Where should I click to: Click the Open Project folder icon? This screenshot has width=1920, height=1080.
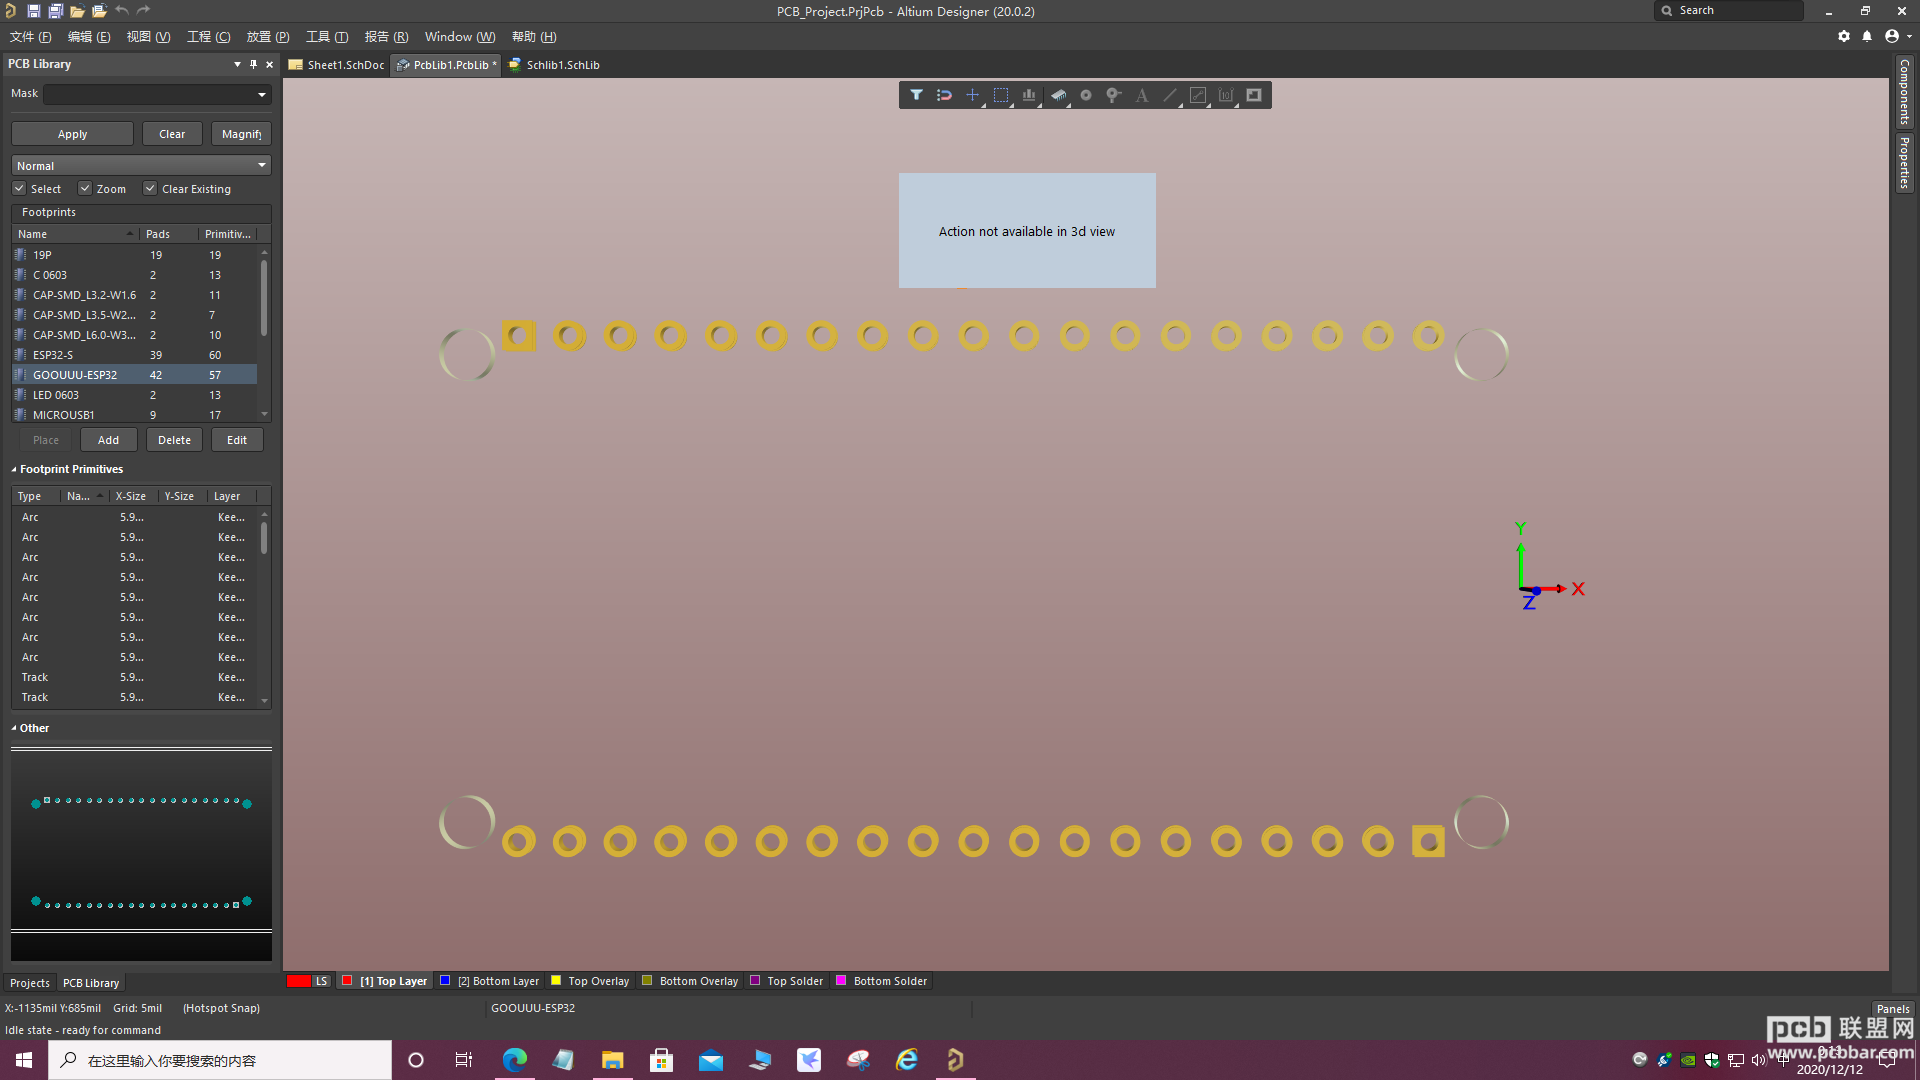(99, 11)
